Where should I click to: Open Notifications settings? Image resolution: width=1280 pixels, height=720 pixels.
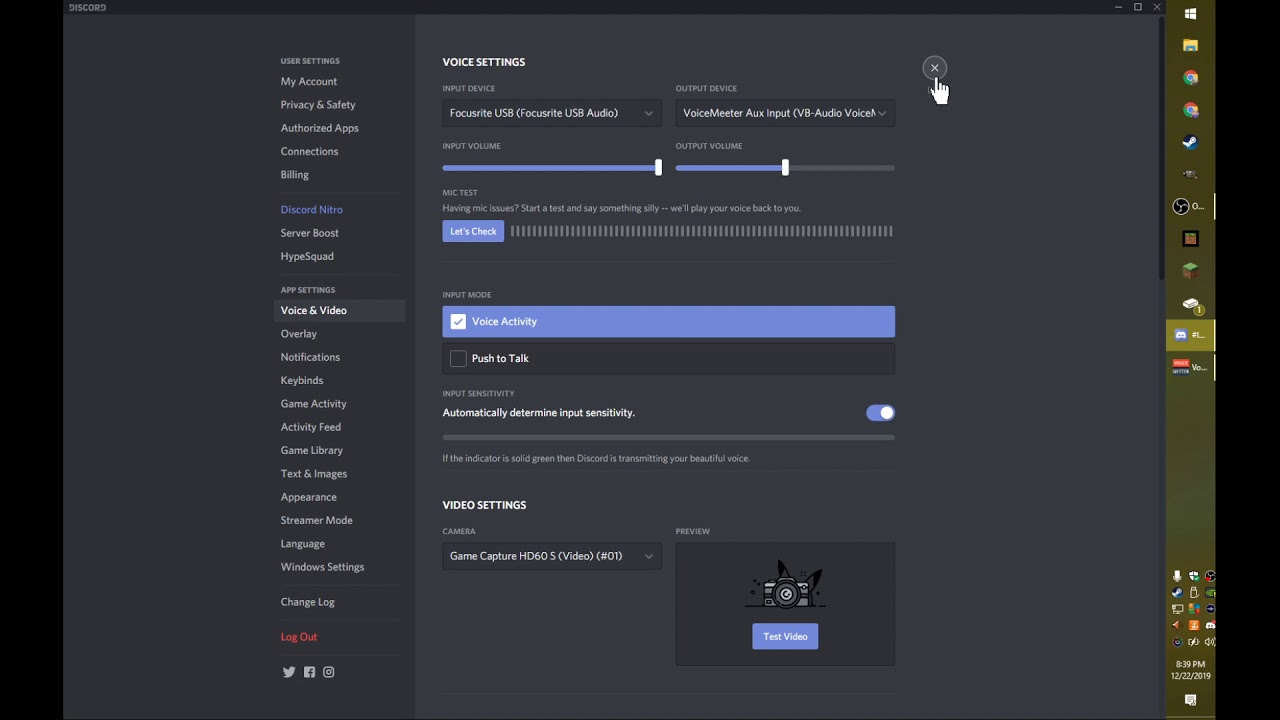310,357
